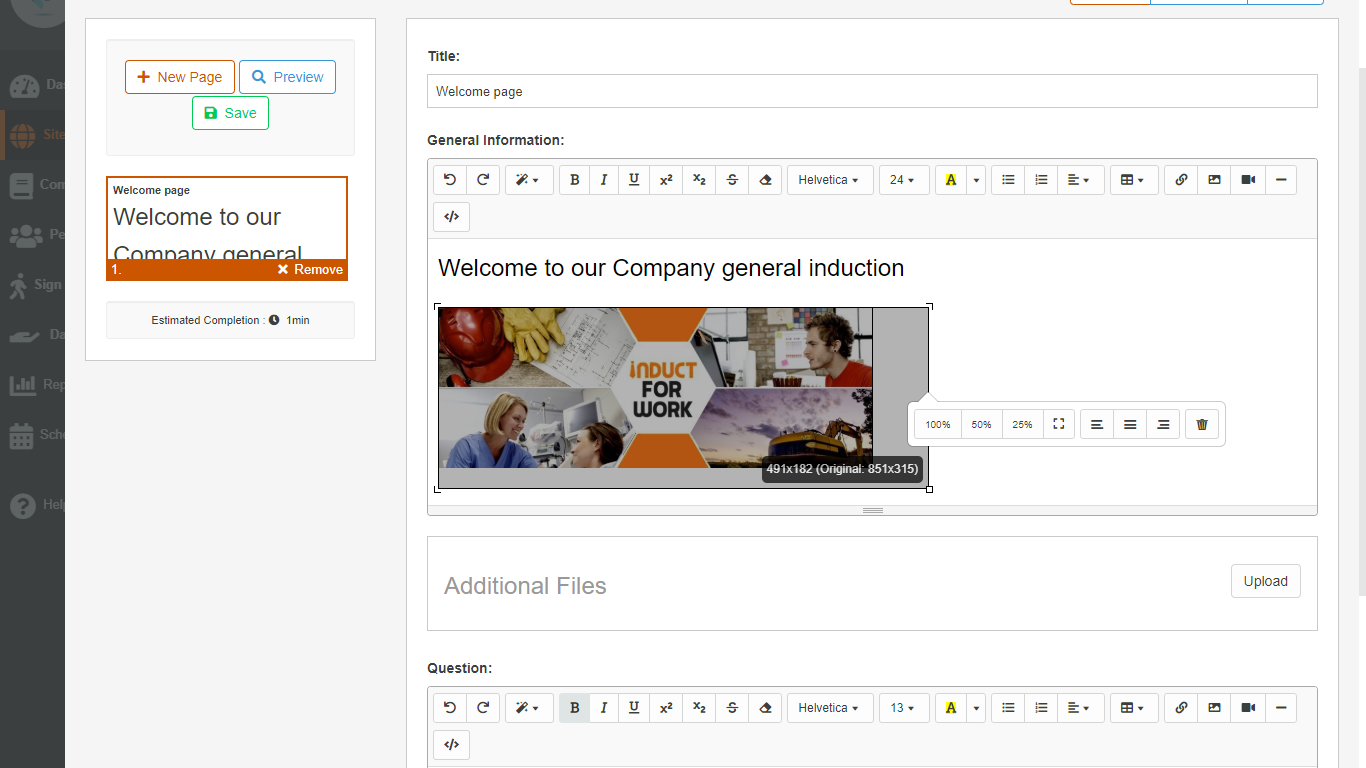Insert link in Question toolbar
The image size is (1366, 768).
(x=1181, y=708)
